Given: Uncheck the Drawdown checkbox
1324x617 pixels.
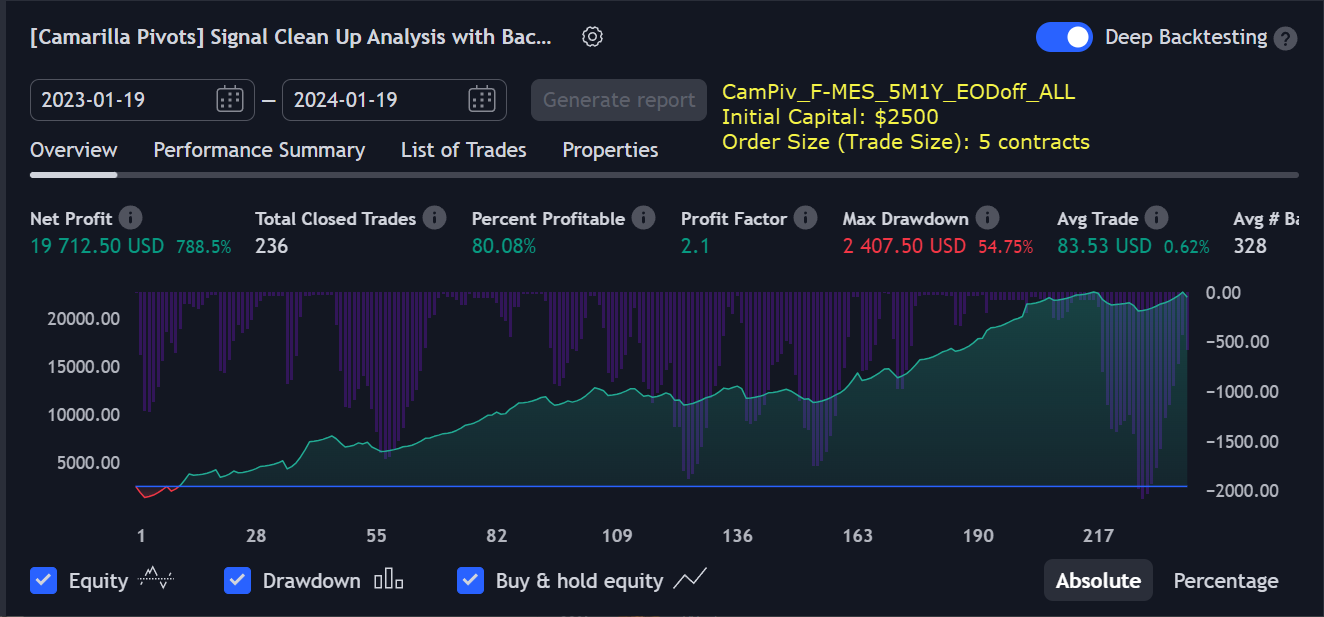Looking at the screenshot, I should (x=237, y=580).
